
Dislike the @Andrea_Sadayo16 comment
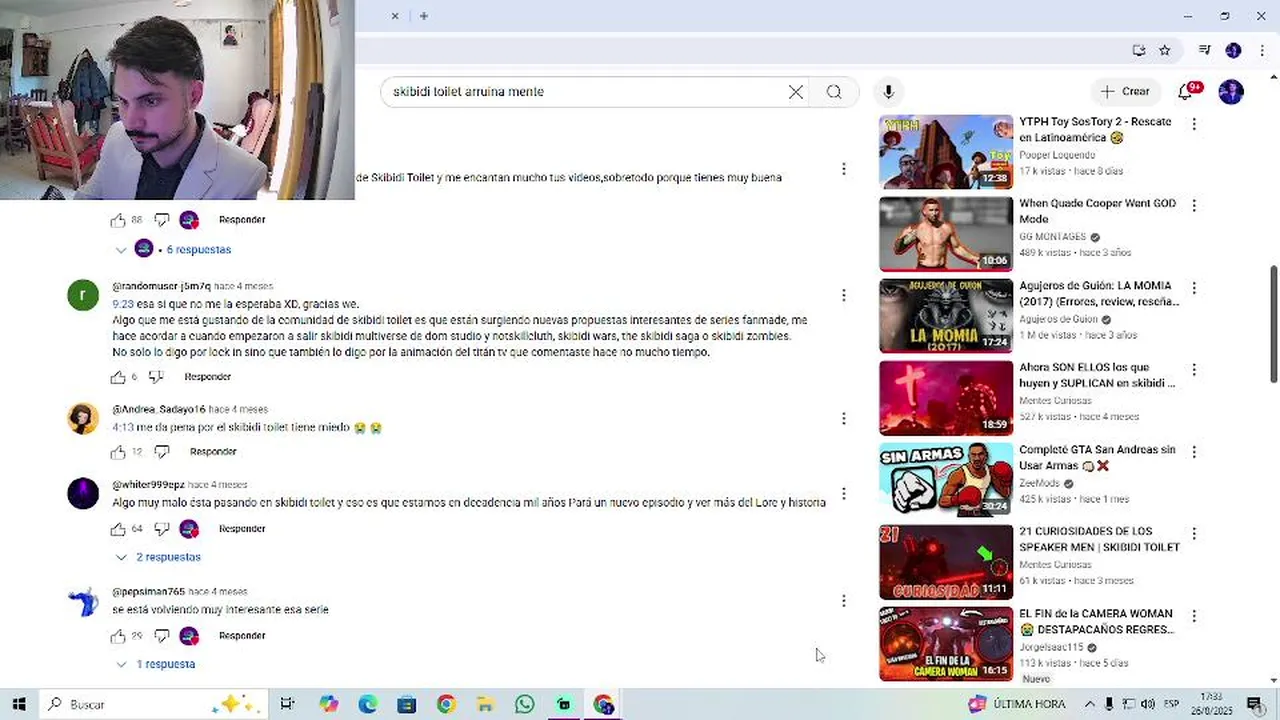click(x=162, y=452)
